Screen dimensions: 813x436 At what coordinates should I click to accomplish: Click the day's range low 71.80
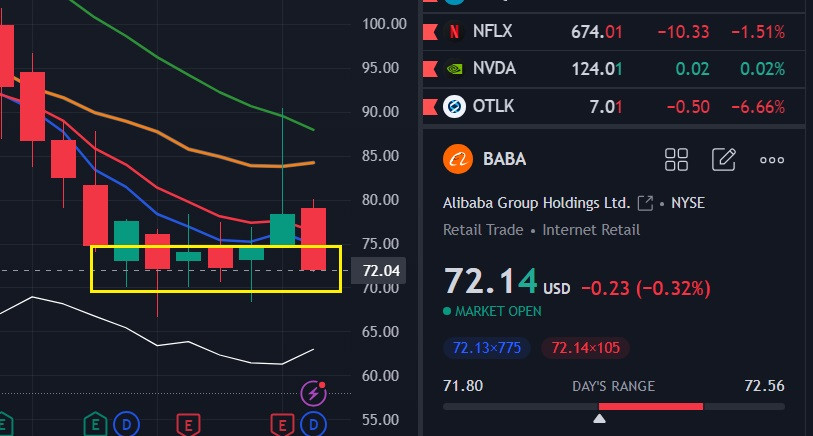coord(462,386)
